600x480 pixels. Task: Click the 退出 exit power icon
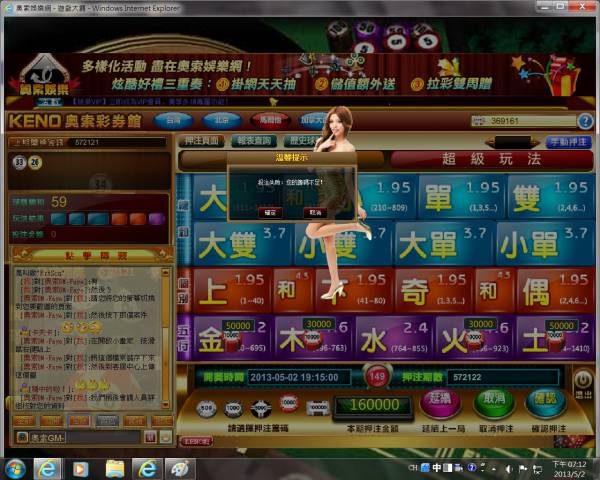(584, 385)
